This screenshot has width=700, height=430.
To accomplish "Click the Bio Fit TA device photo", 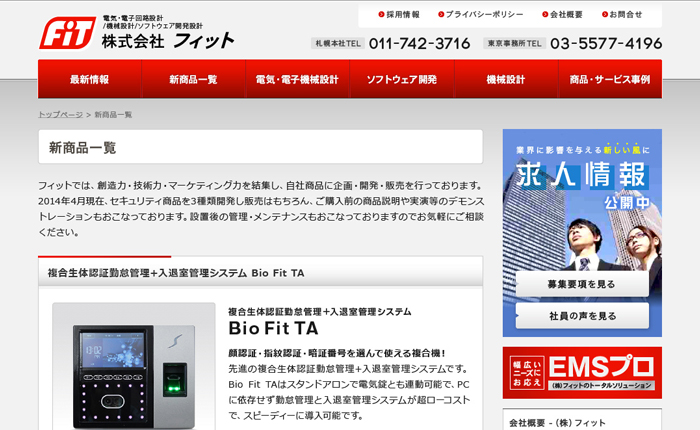I will tap(134, 366).
